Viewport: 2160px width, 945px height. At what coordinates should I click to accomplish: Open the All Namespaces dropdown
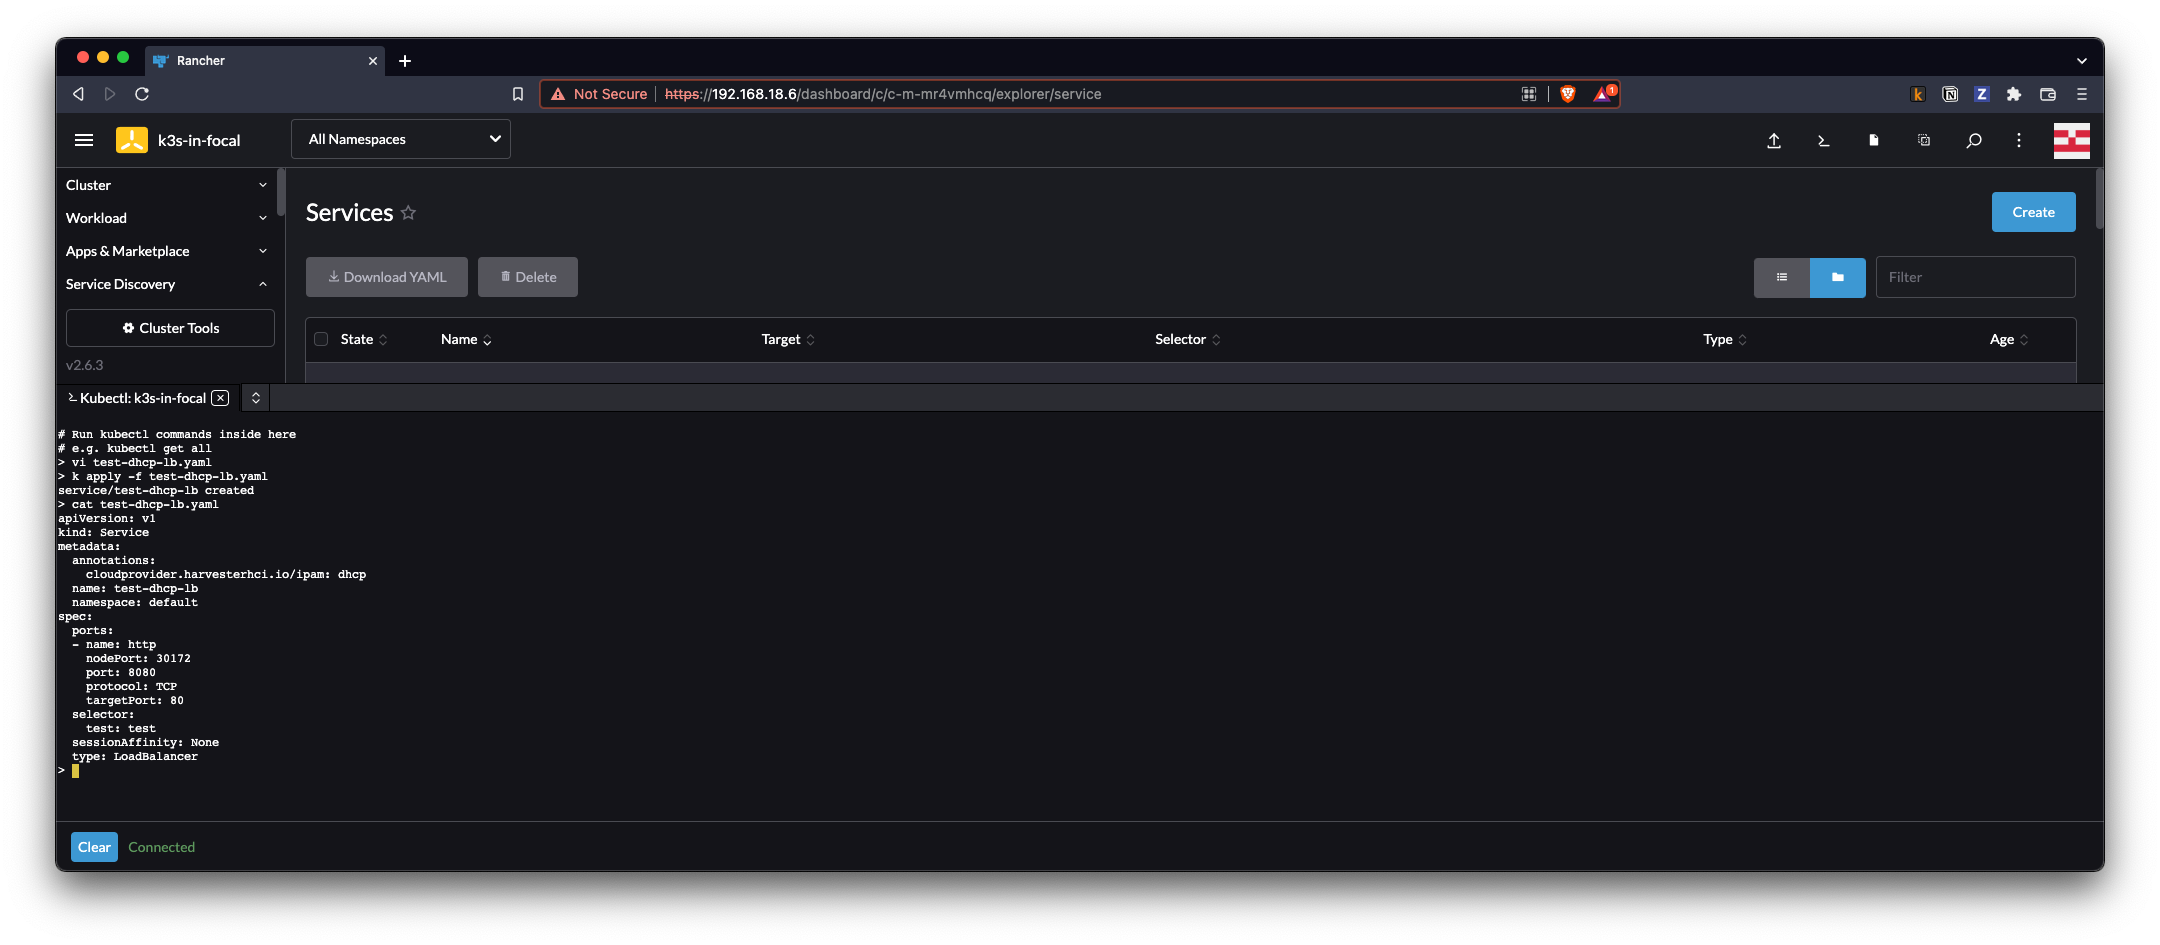(x=400, y=139)
